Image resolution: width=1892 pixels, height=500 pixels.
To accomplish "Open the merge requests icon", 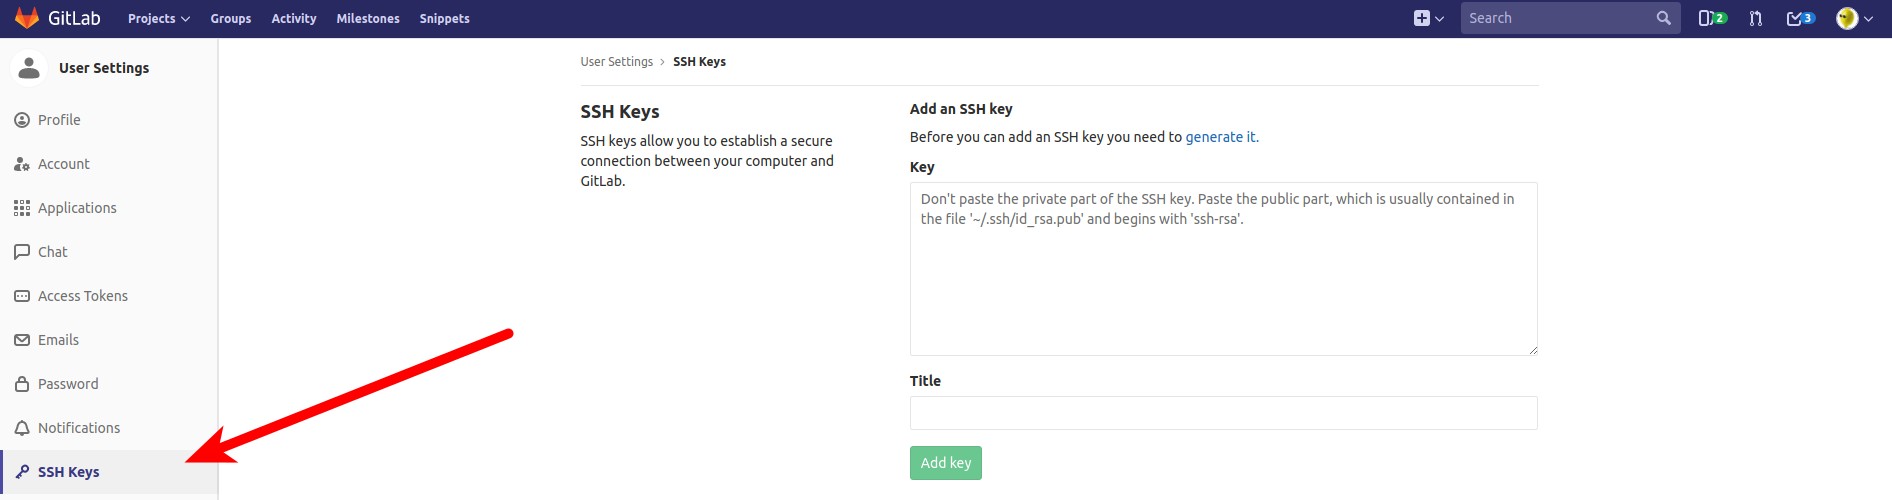I will tap(1756, 18).
